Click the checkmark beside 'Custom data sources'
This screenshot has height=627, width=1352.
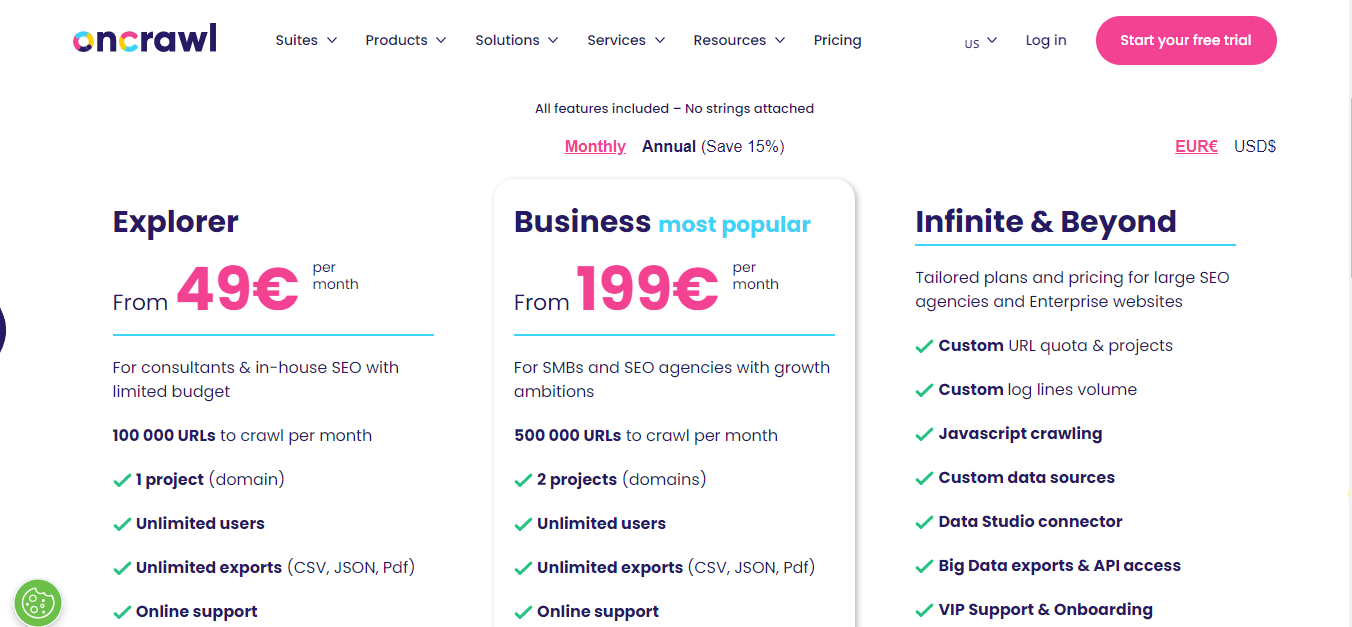click(924, 478)
